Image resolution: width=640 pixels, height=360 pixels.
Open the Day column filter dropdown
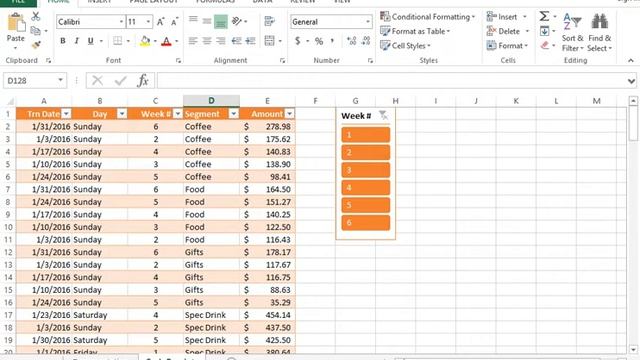(122, 114)
